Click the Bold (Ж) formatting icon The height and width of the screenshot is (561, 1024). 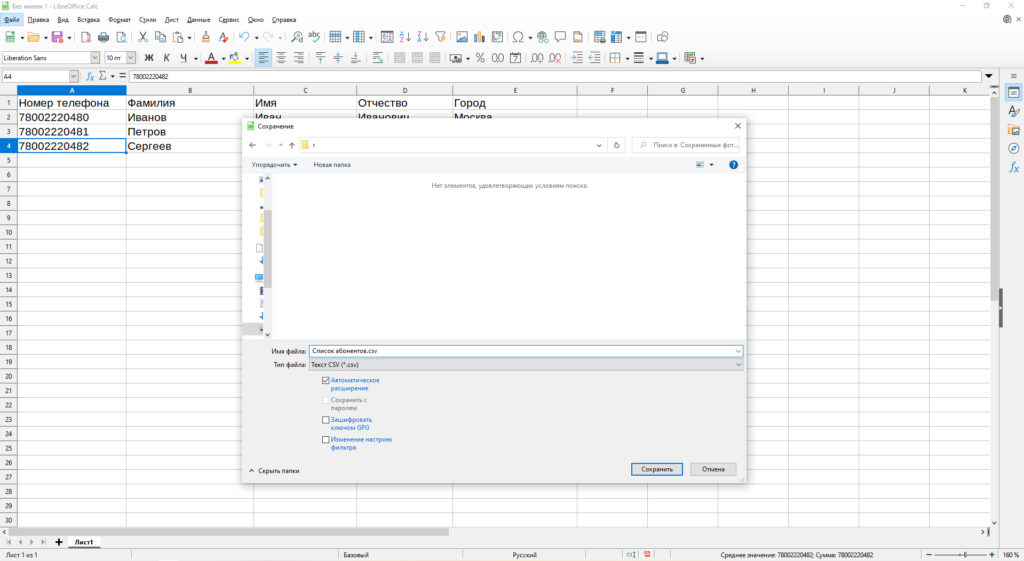coord(149,58)
